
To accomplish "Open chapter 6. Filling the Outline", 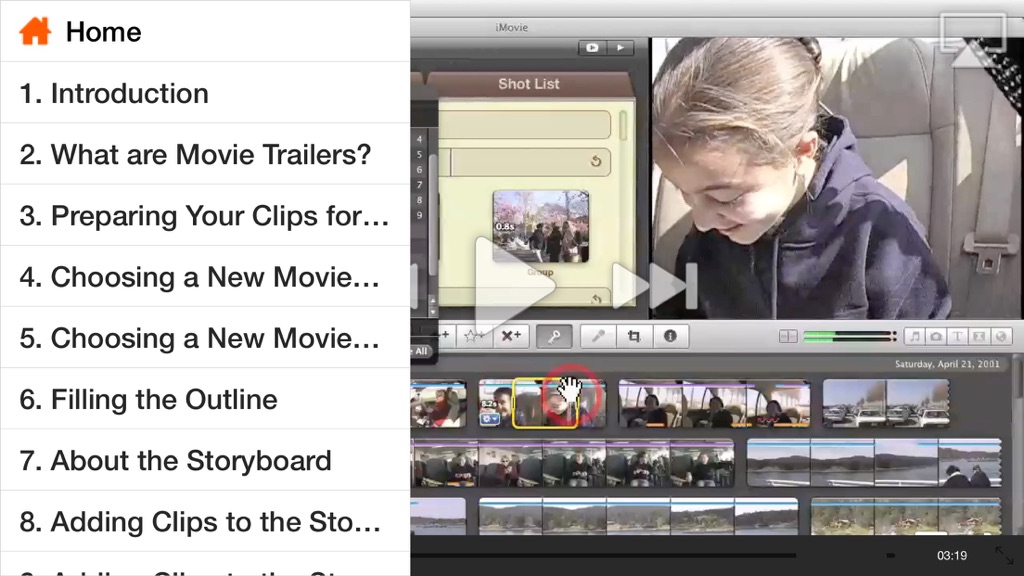I will pos(205,399).
